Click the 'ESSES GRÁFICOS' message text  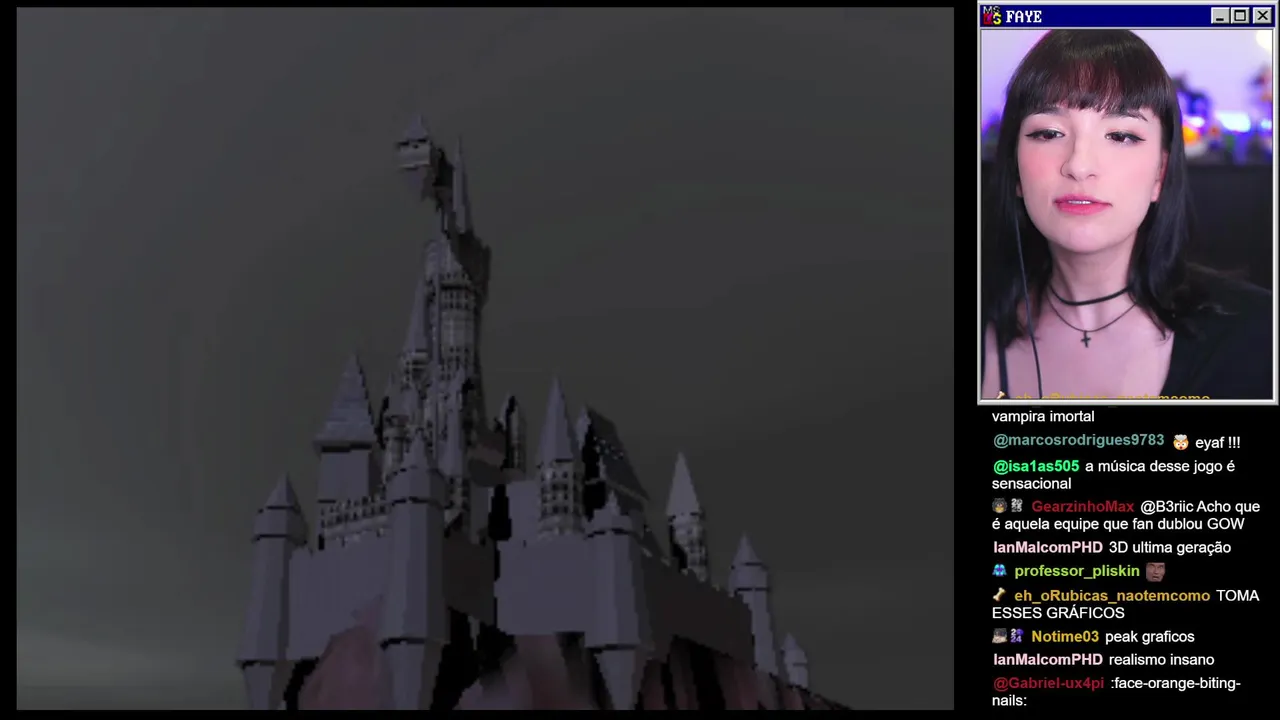pyautogui.click(x=1058, y=613)
